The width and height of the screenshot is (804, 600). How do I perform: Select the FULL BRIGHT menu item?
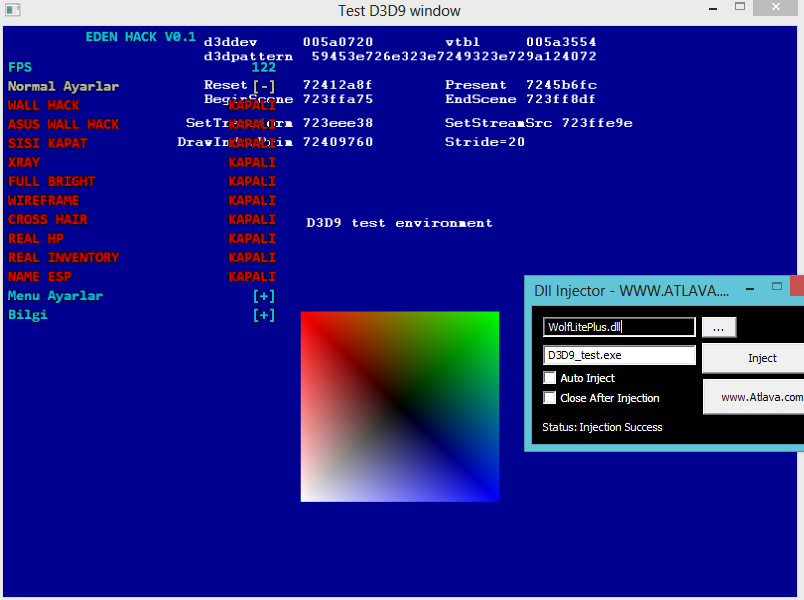click(52, 181)
